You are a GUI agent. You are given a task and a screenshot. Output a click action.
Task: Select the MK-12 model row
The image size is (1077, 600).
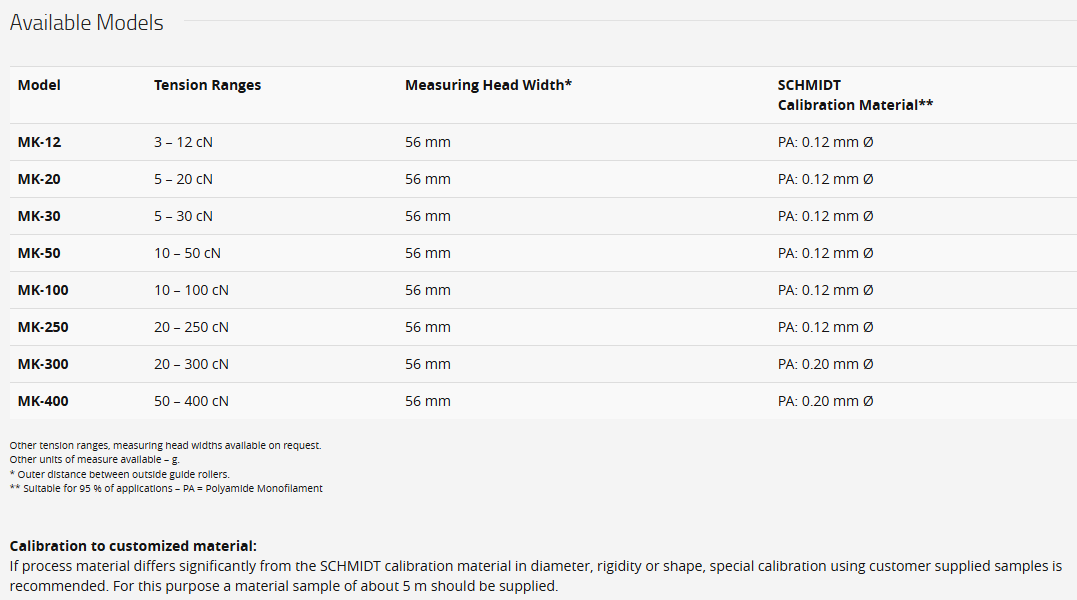point(543,142)
